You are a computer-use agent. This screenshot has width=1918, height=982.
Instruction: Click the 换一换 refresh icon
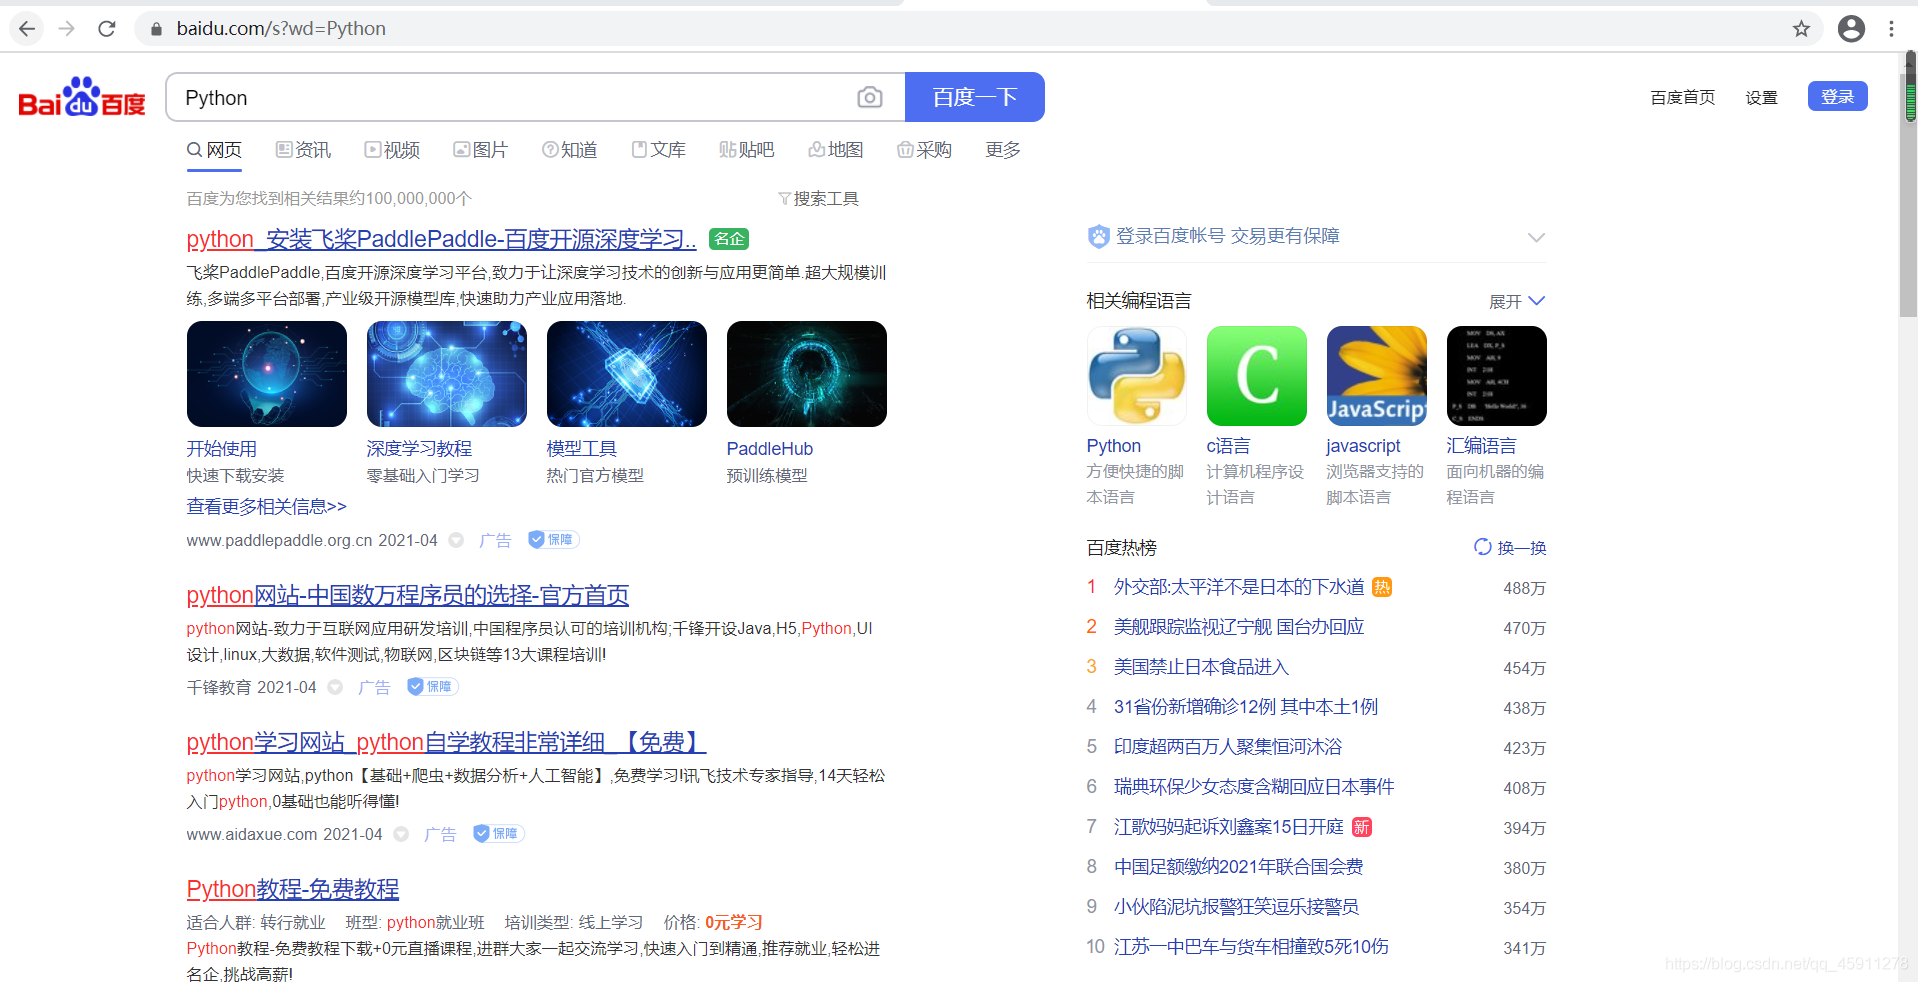point(1482,547)
